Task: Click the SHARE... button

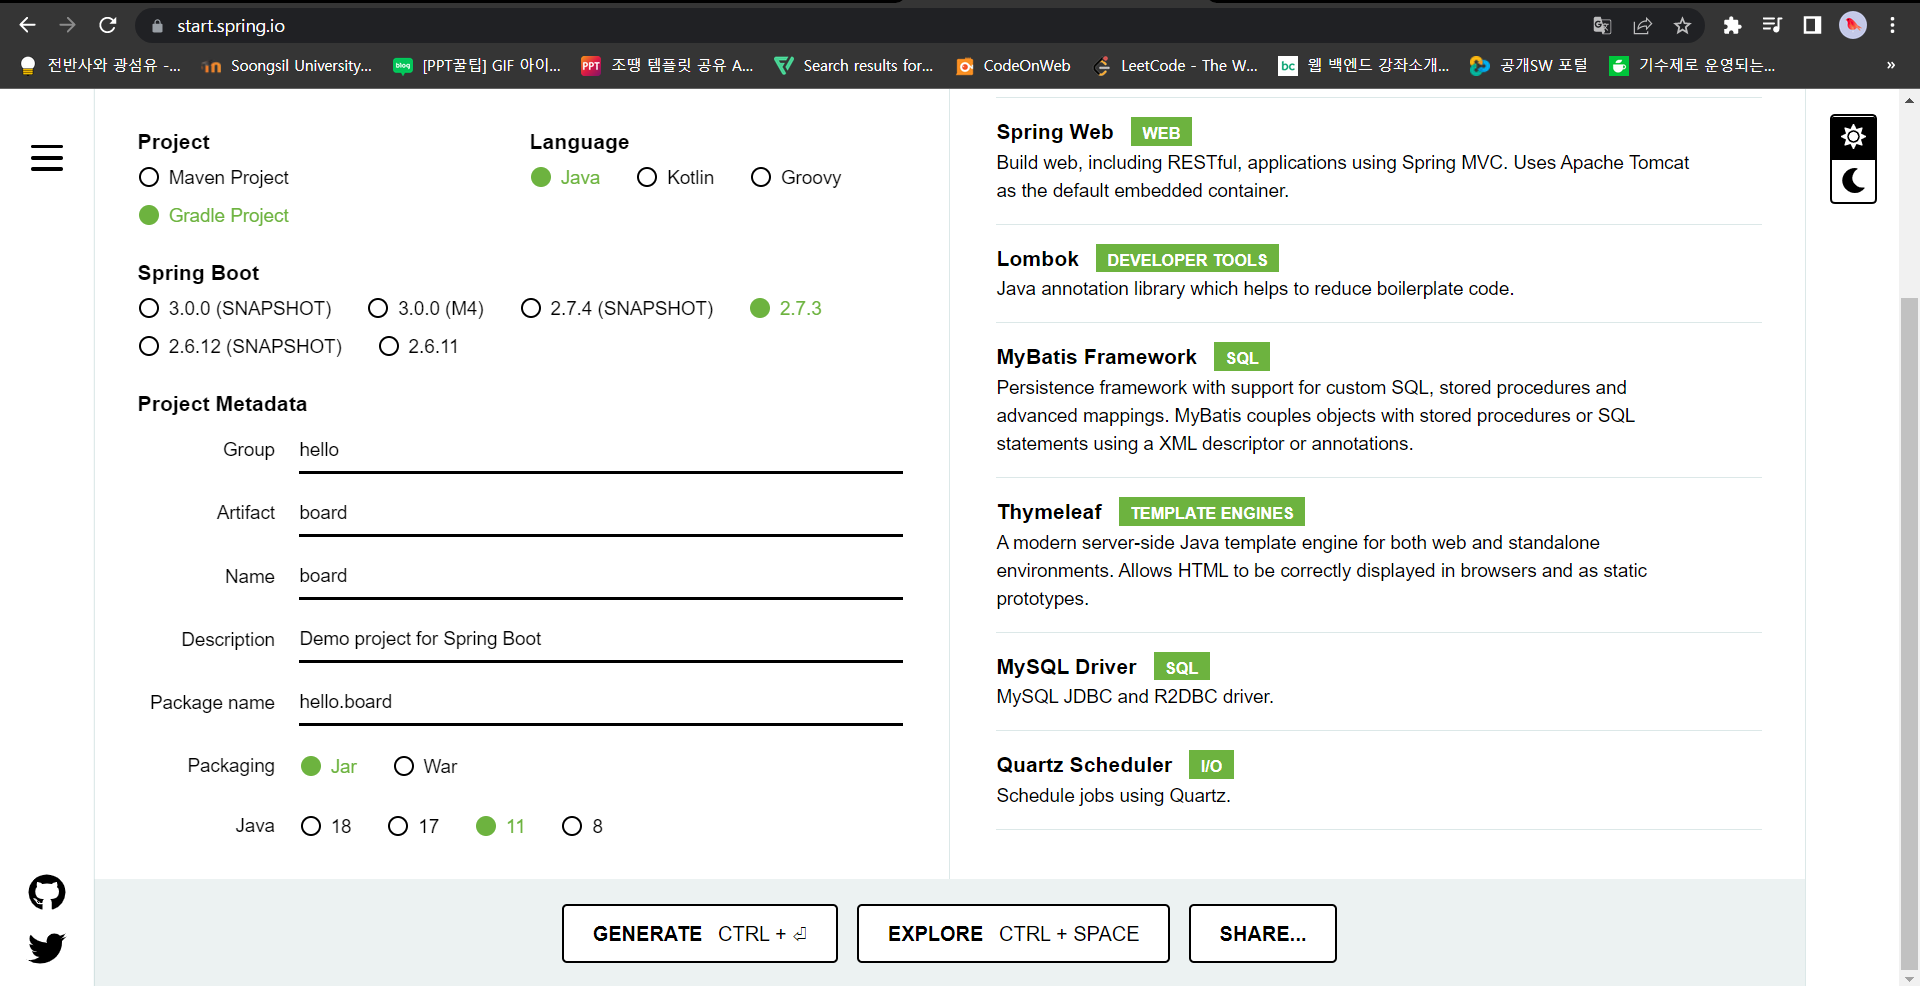Action: point(1263,933)
